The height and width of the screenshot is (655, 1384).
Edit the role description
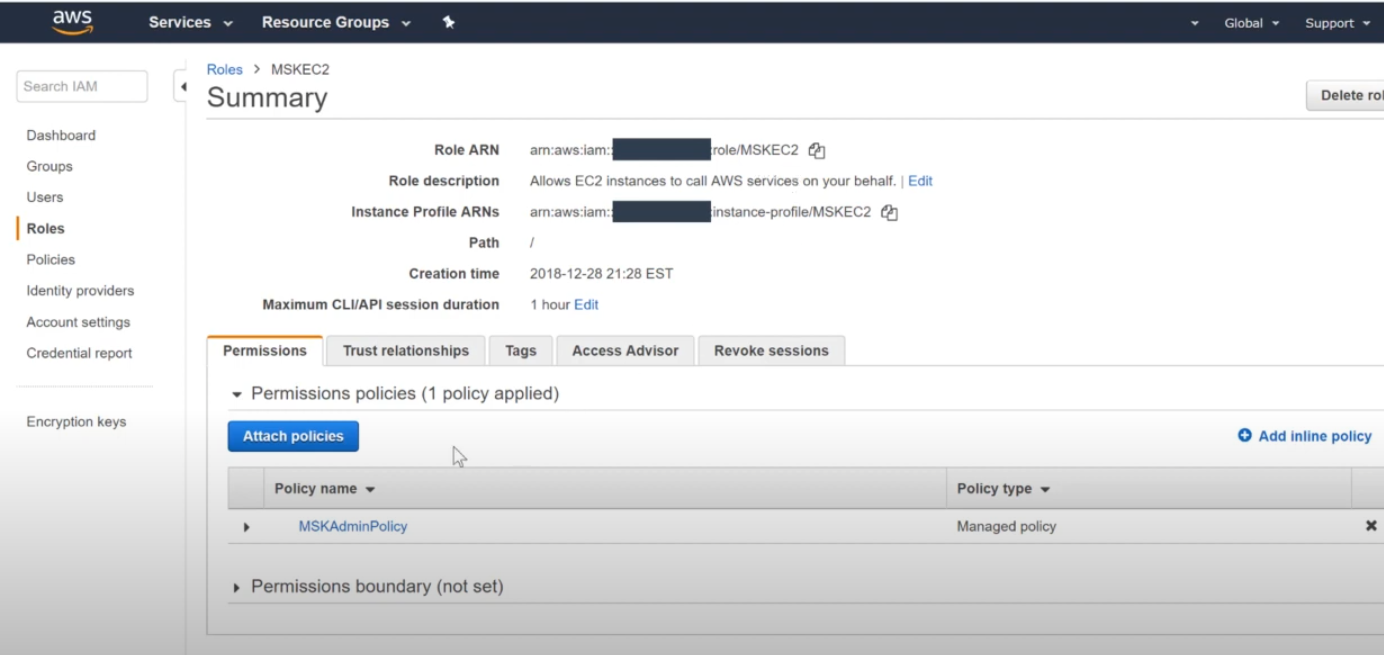point(920,181)
